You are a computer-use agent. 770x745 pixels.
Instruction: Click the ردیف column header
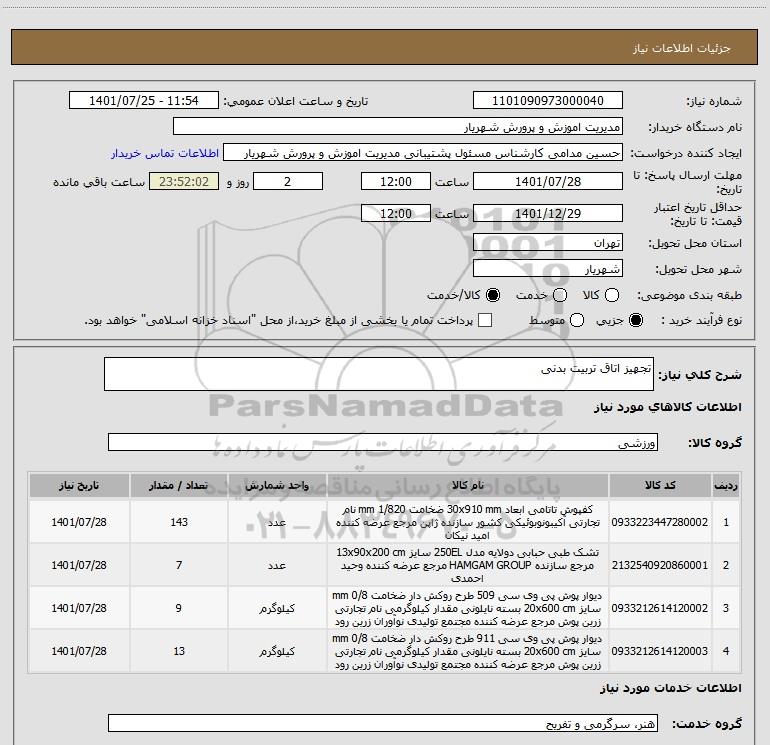click(726, 486)
